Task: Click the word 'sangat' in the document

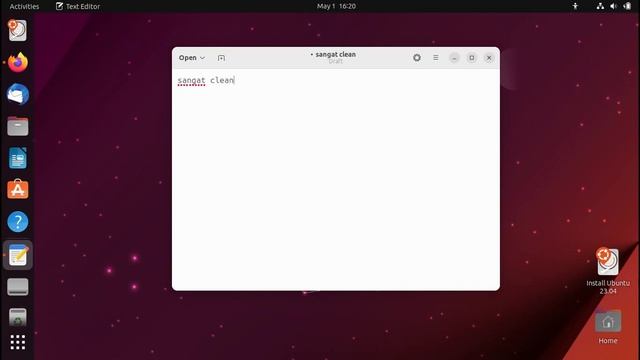Action: coord(191,80)
